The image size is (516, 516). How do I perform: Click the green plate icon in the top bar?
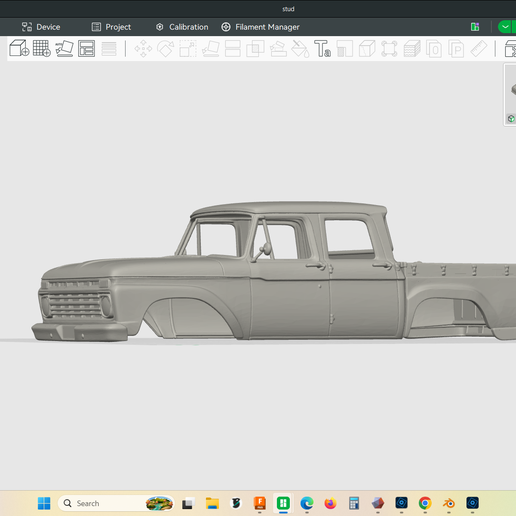[x=475, y=27]
